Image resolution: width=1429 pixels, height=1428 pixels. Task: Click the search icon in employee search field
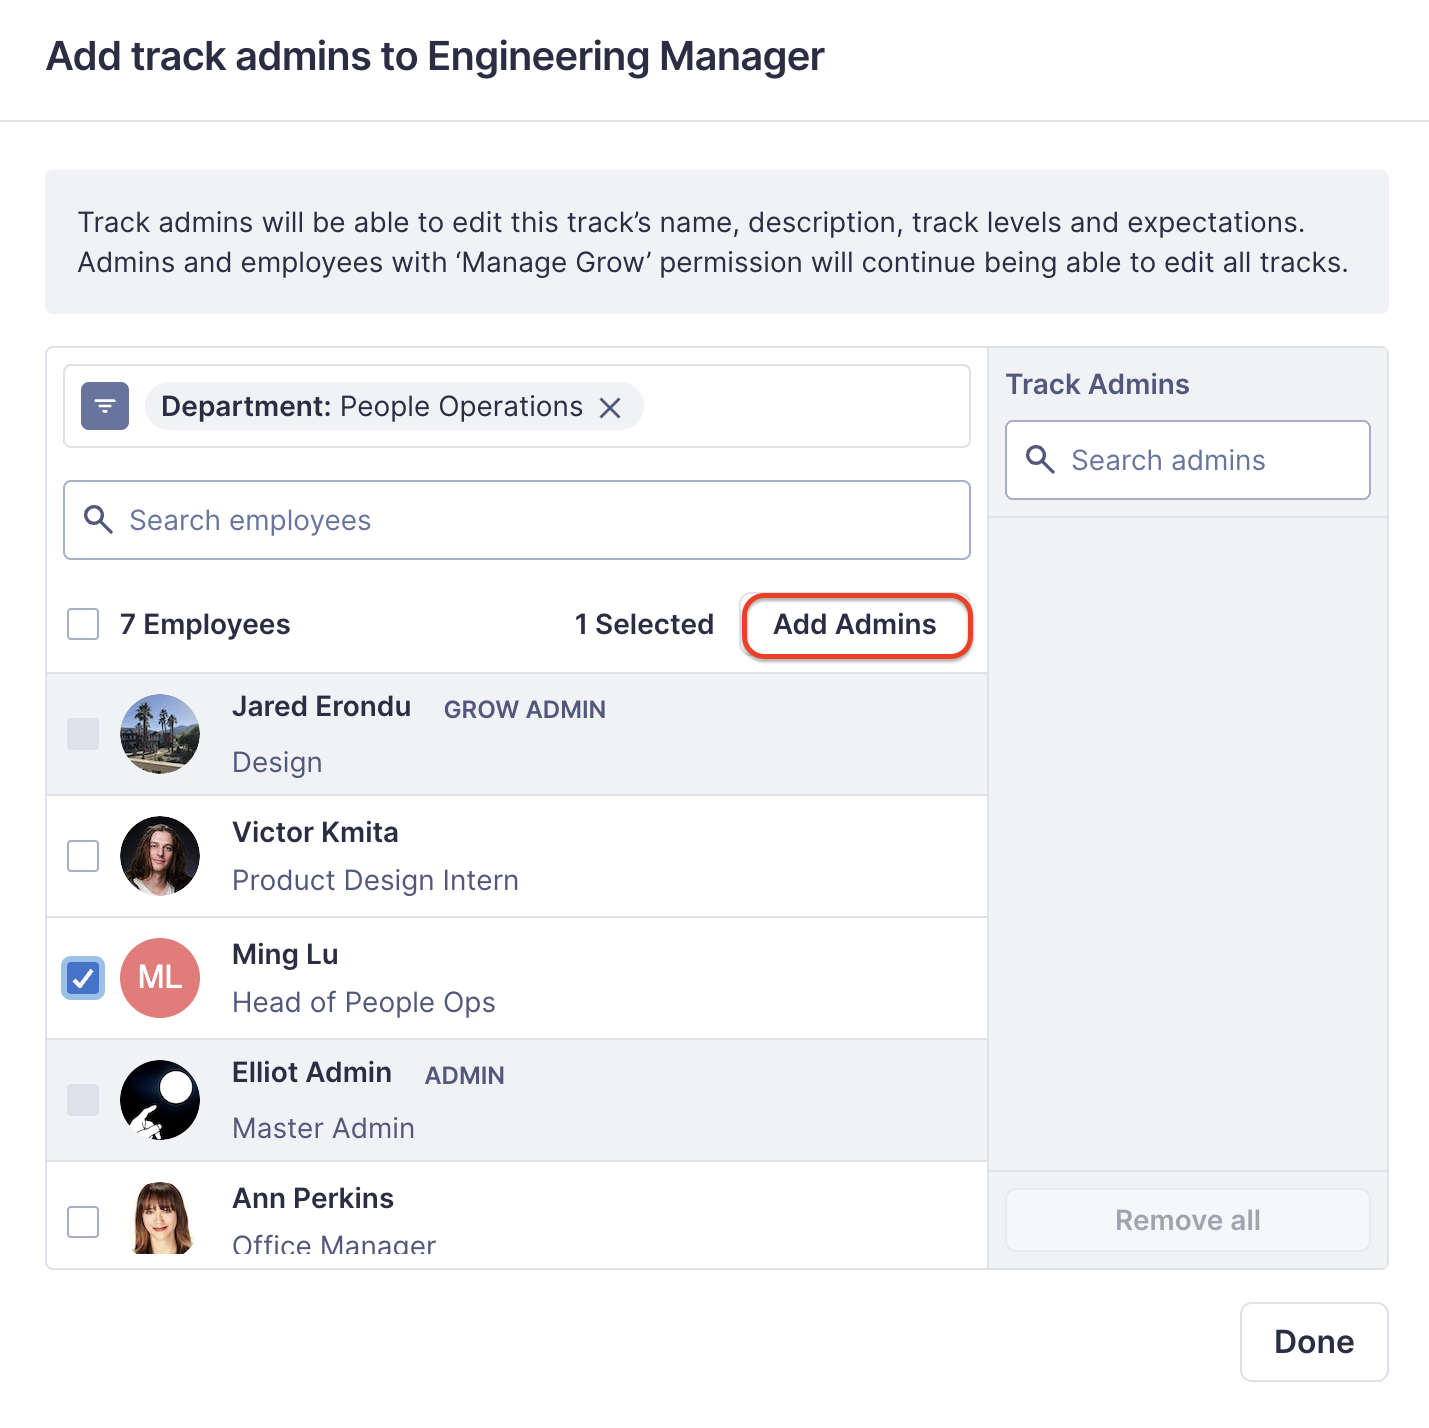pos(98,520)
